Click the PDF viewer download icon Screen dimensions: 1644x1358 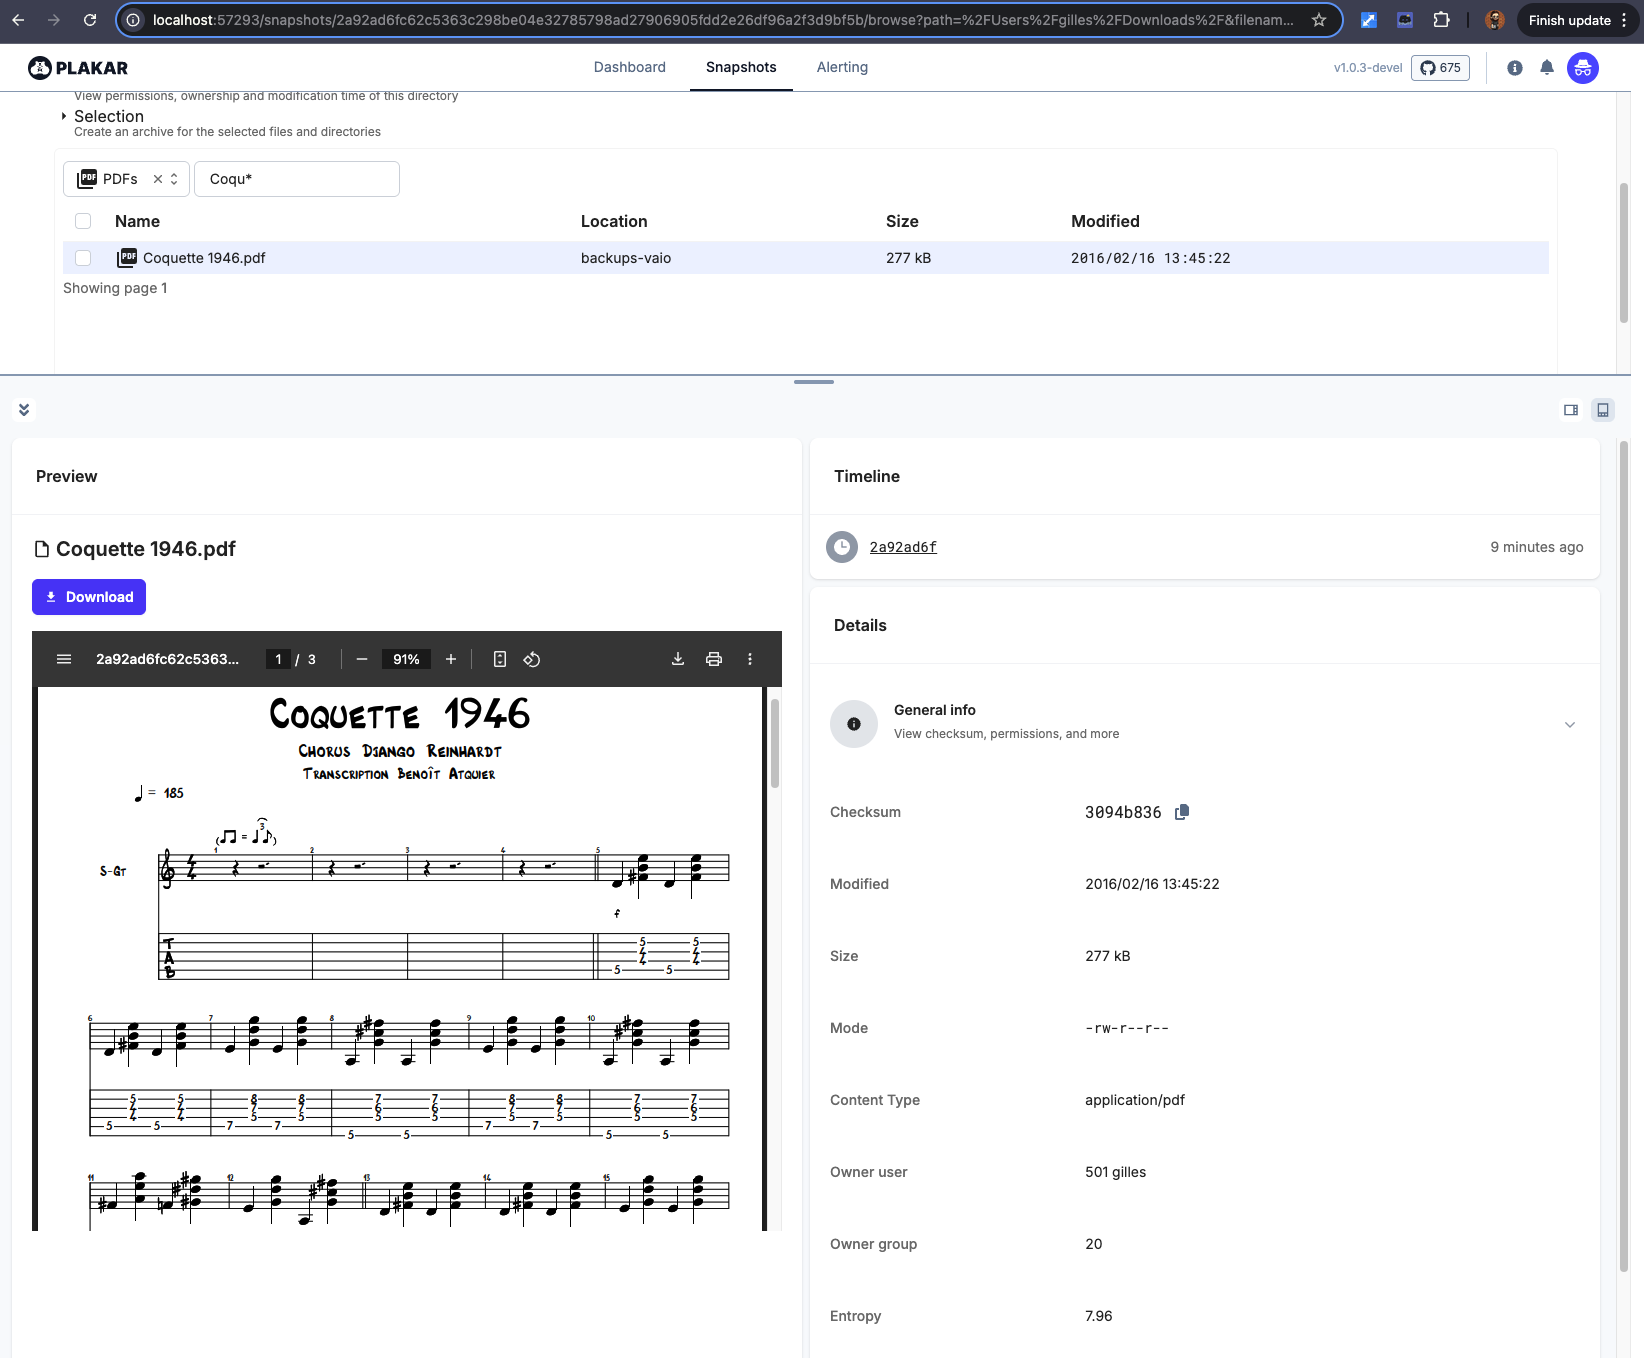coord(678,659)
